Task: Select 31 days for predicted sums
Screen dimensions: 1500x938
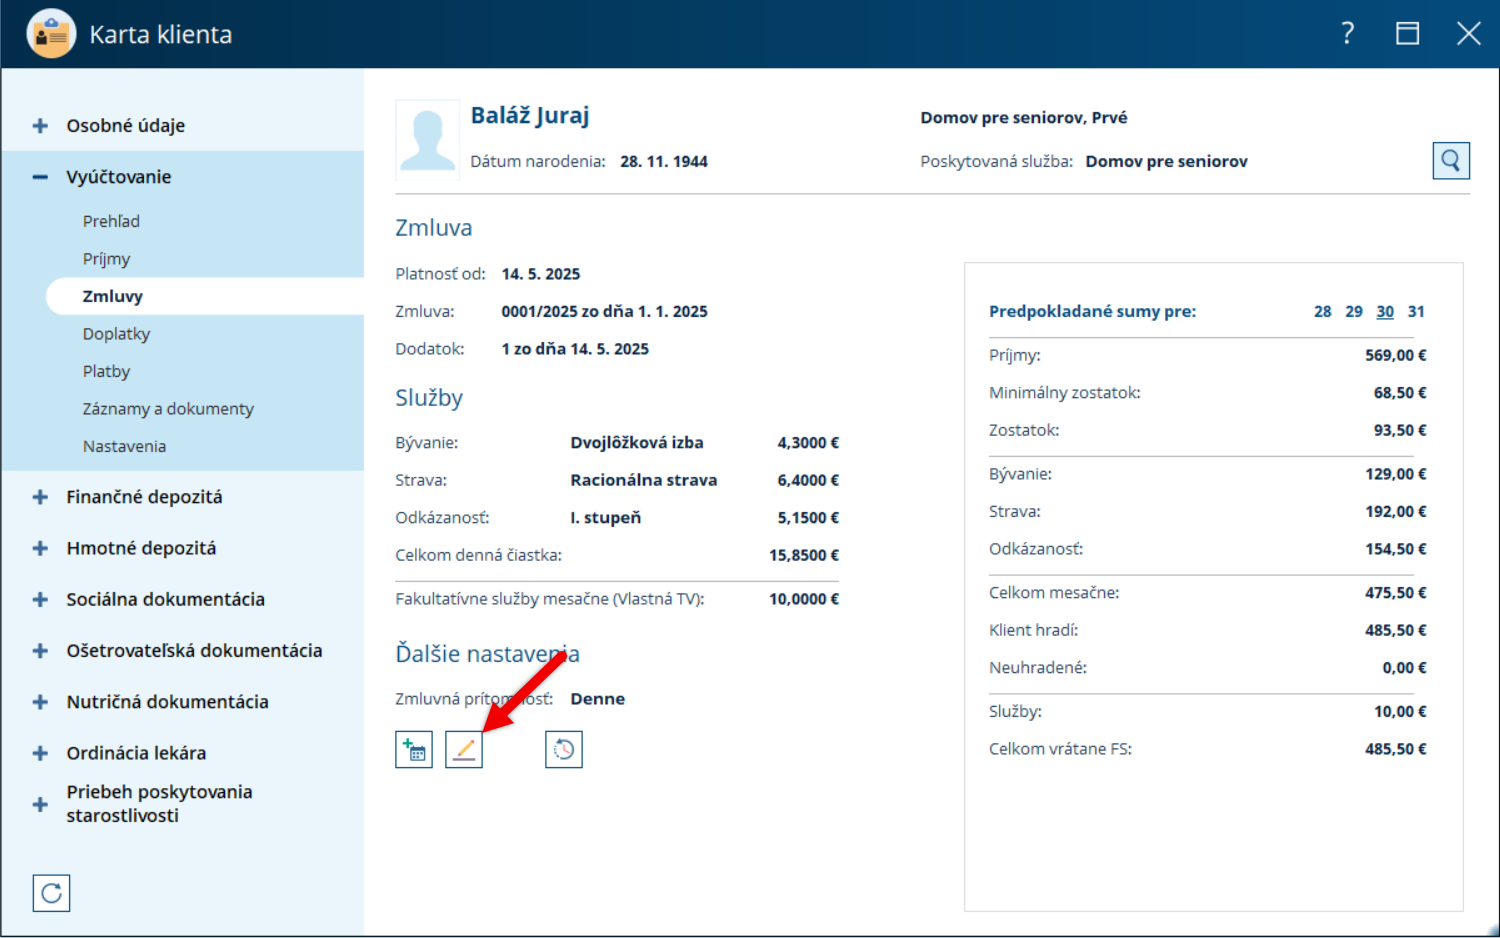Action: click(1416, 311)
